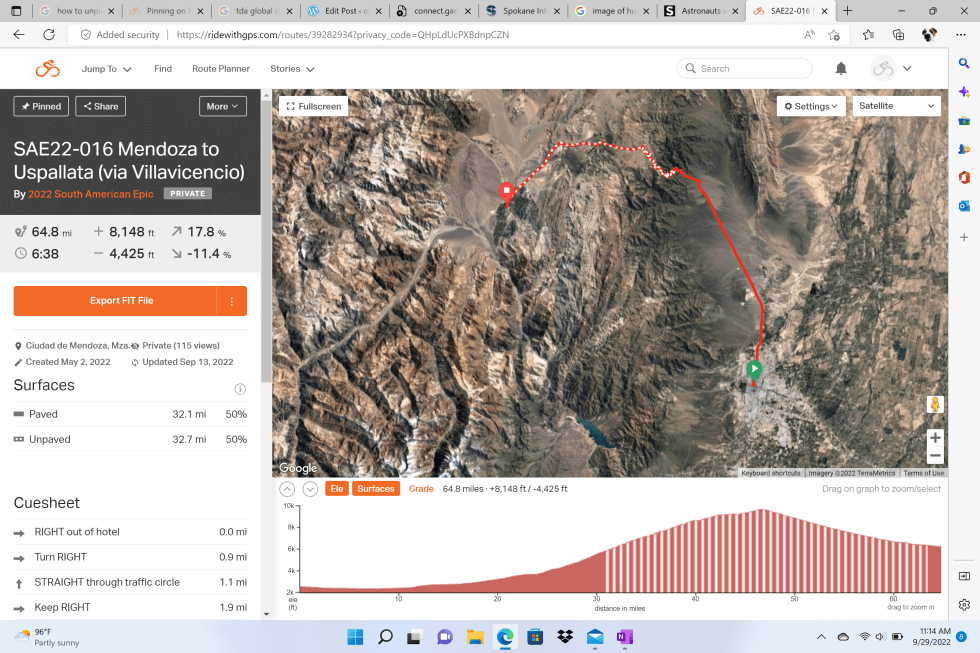
Task: Open the Satellite map type dropdown
Action: tap(897, 106)
